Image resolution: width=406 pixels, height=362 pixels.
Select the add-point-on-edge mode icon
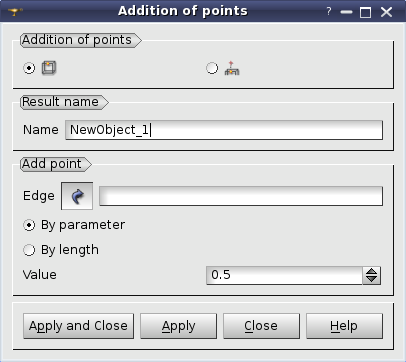pos(49,68)
